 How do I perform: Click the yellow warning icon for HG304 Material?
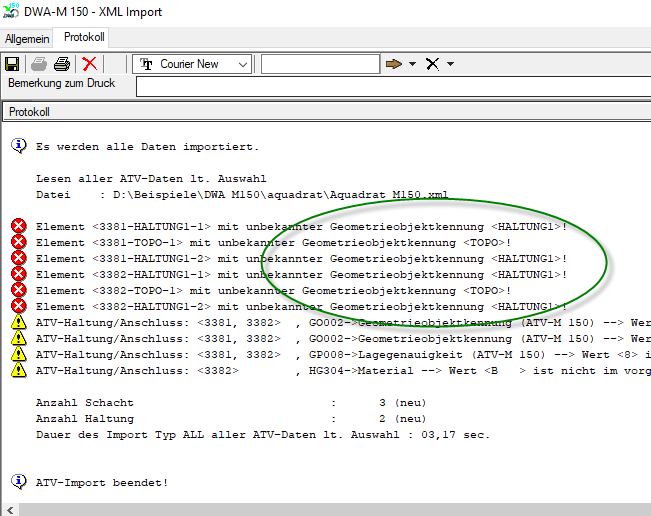point(18,371)
